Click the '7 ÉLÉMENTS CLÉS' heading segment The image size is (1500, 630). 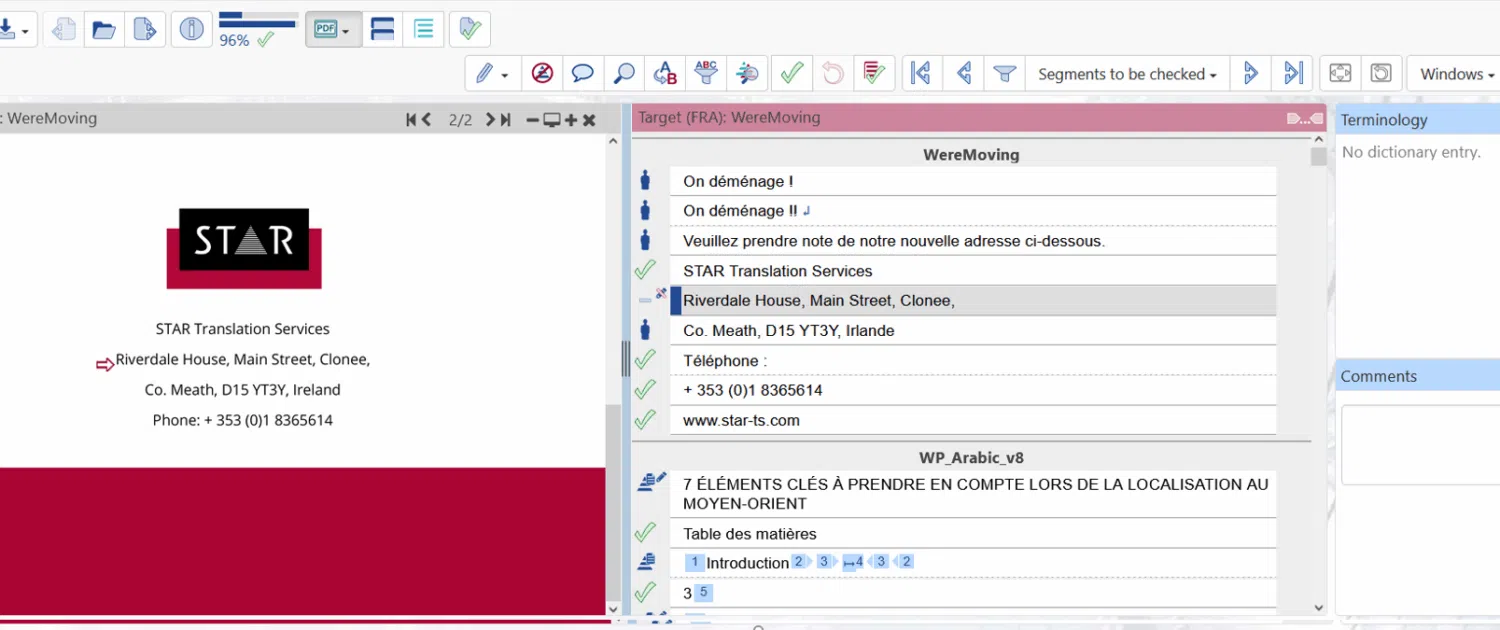tap(973, 494)
